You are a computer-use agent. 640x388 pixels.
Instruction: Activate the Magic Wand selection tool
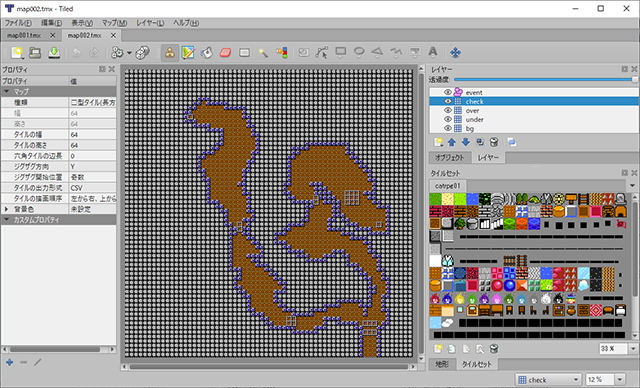(263, 53)
